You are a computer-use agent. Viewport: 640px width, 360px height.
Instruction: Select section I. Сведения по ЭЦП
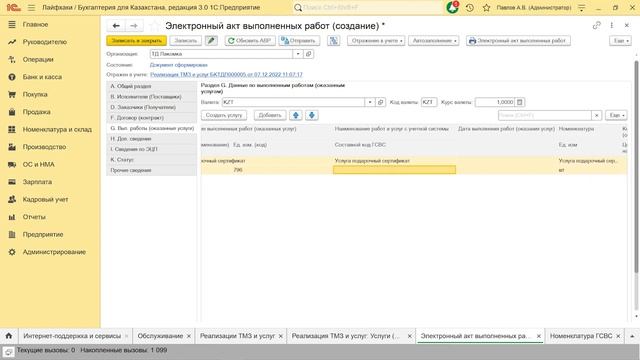point(151,149)
